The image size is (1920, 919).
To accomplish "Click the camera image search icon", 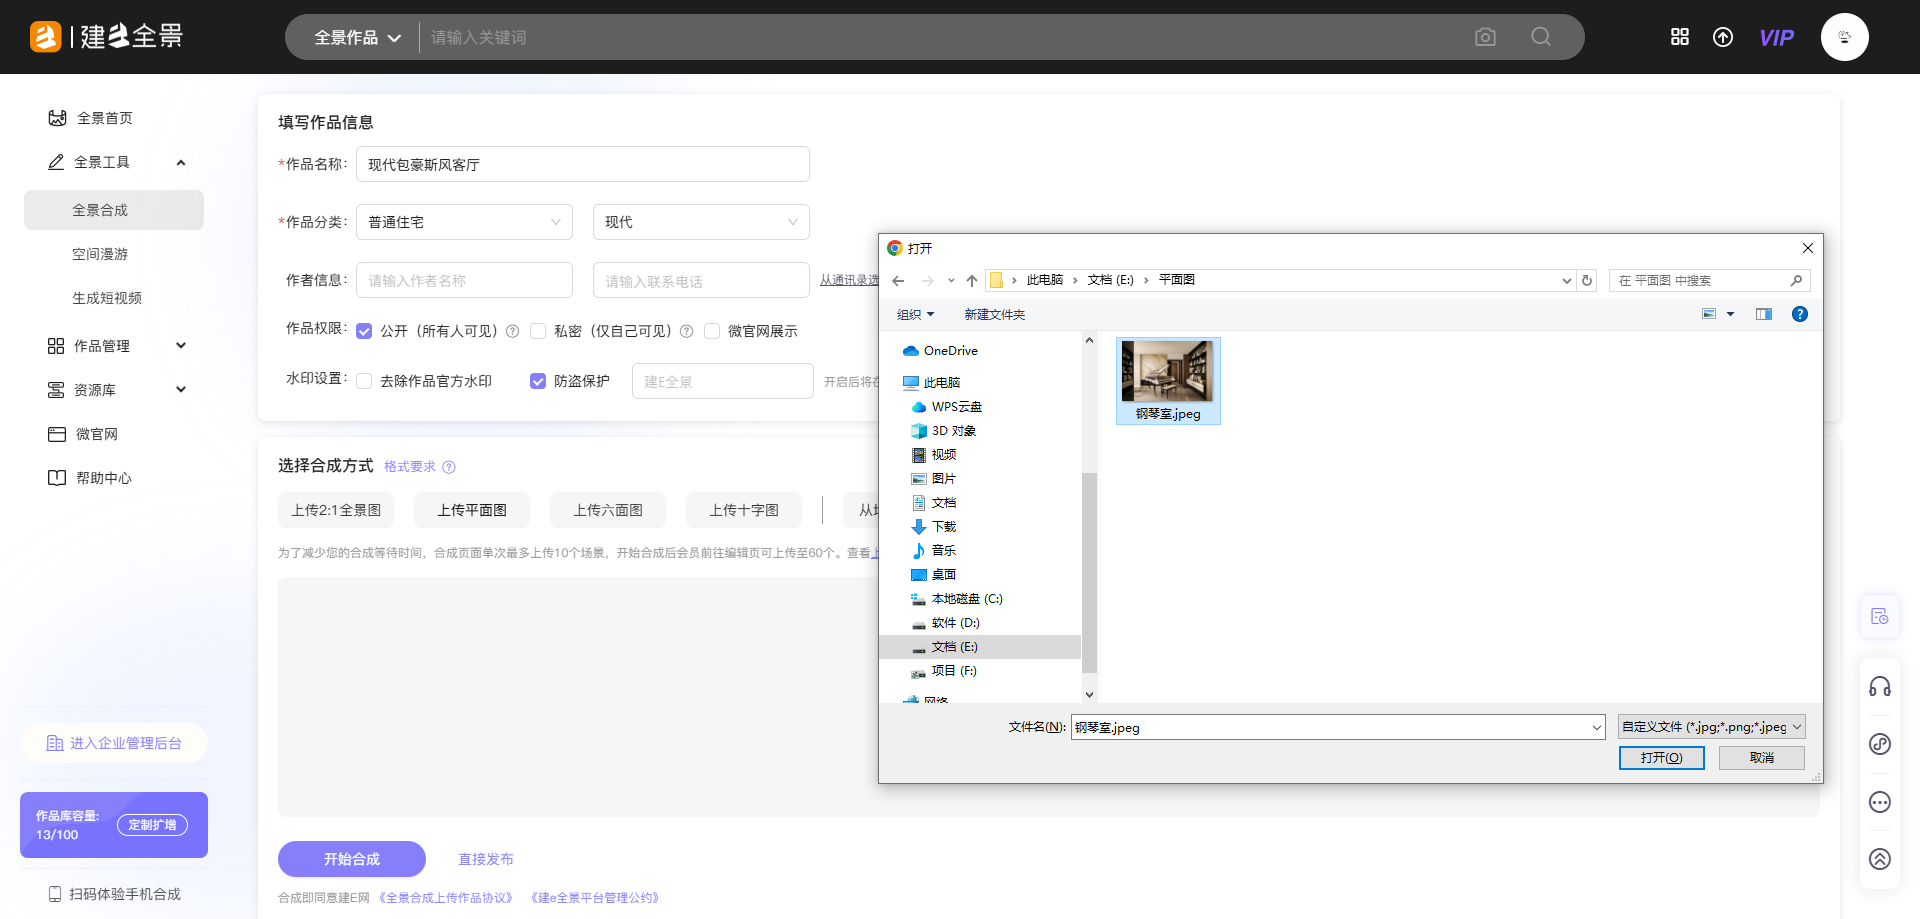I will pyautogui.click(x=1485, y=37).
